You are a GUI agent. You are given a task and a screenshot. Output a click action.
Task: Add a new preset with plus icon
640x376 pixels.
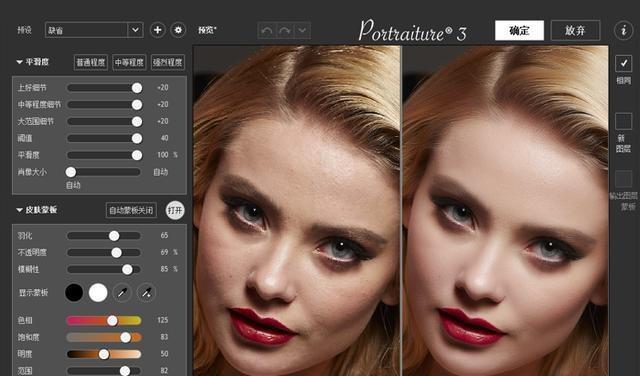[x=158, y=30]
